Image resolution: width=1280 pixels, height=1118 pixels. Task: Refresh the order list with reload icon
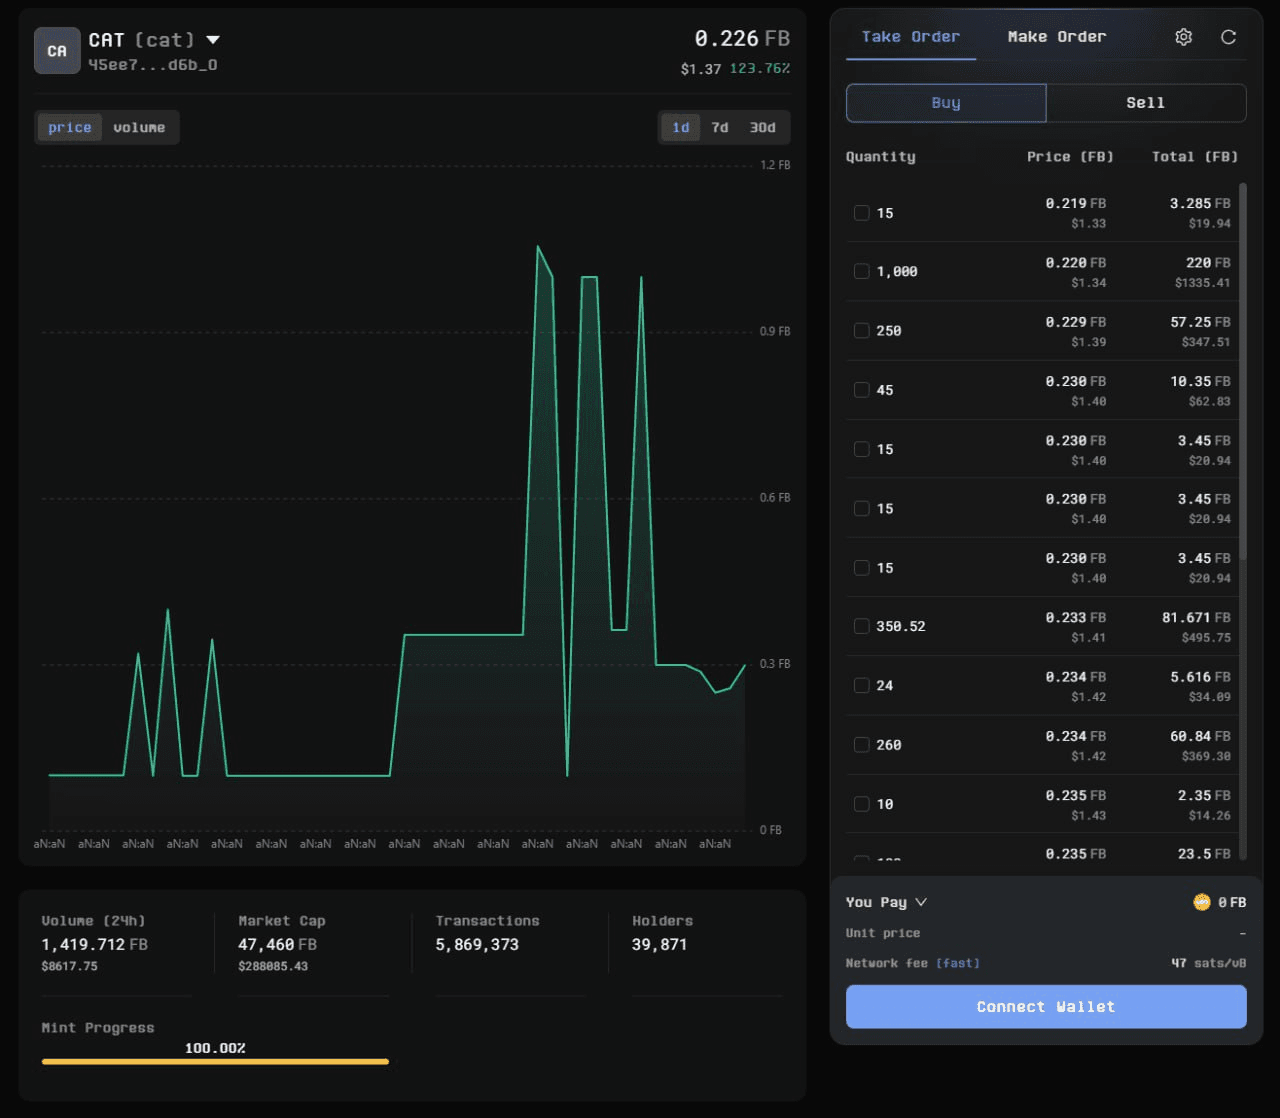click(1229, 37)
